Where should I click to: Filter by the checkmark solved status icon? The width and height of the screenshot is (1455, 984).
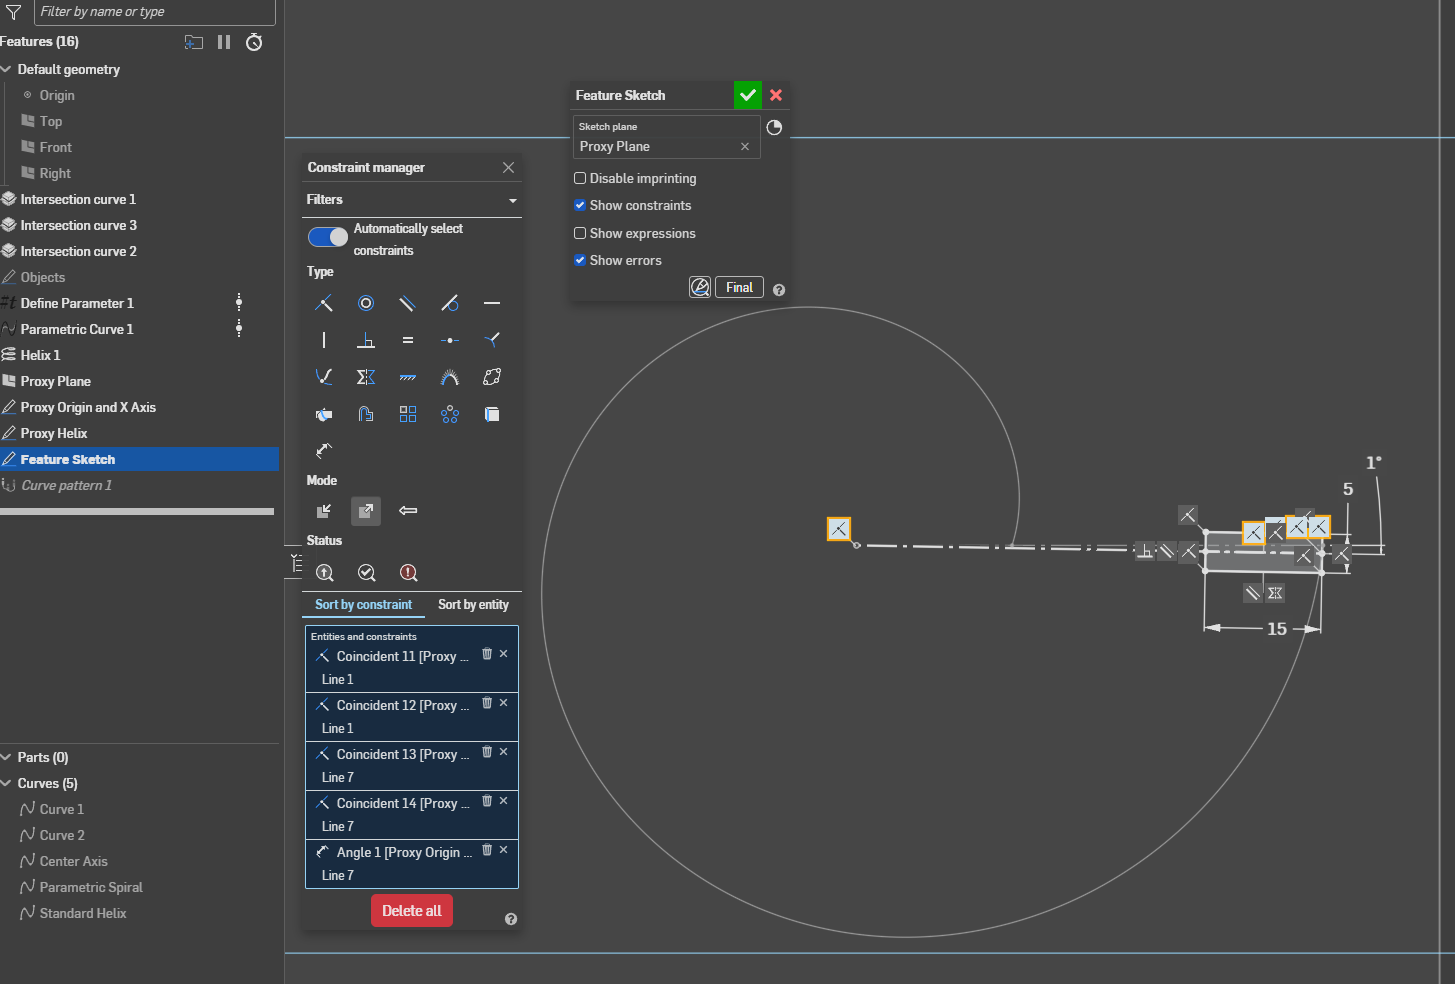point(367,572)
